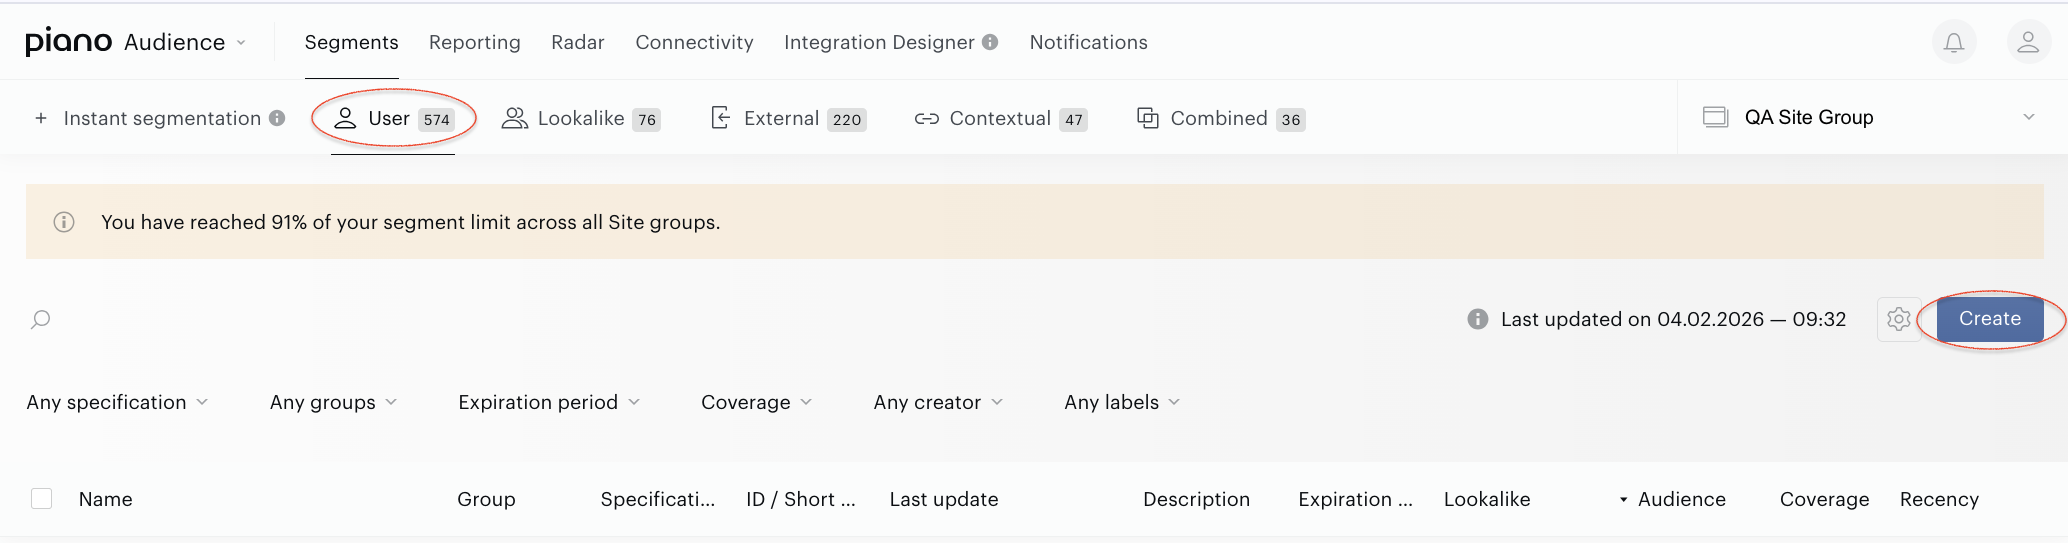
Task: Open the Expiration period filter
Action: [x=548, y=402]
